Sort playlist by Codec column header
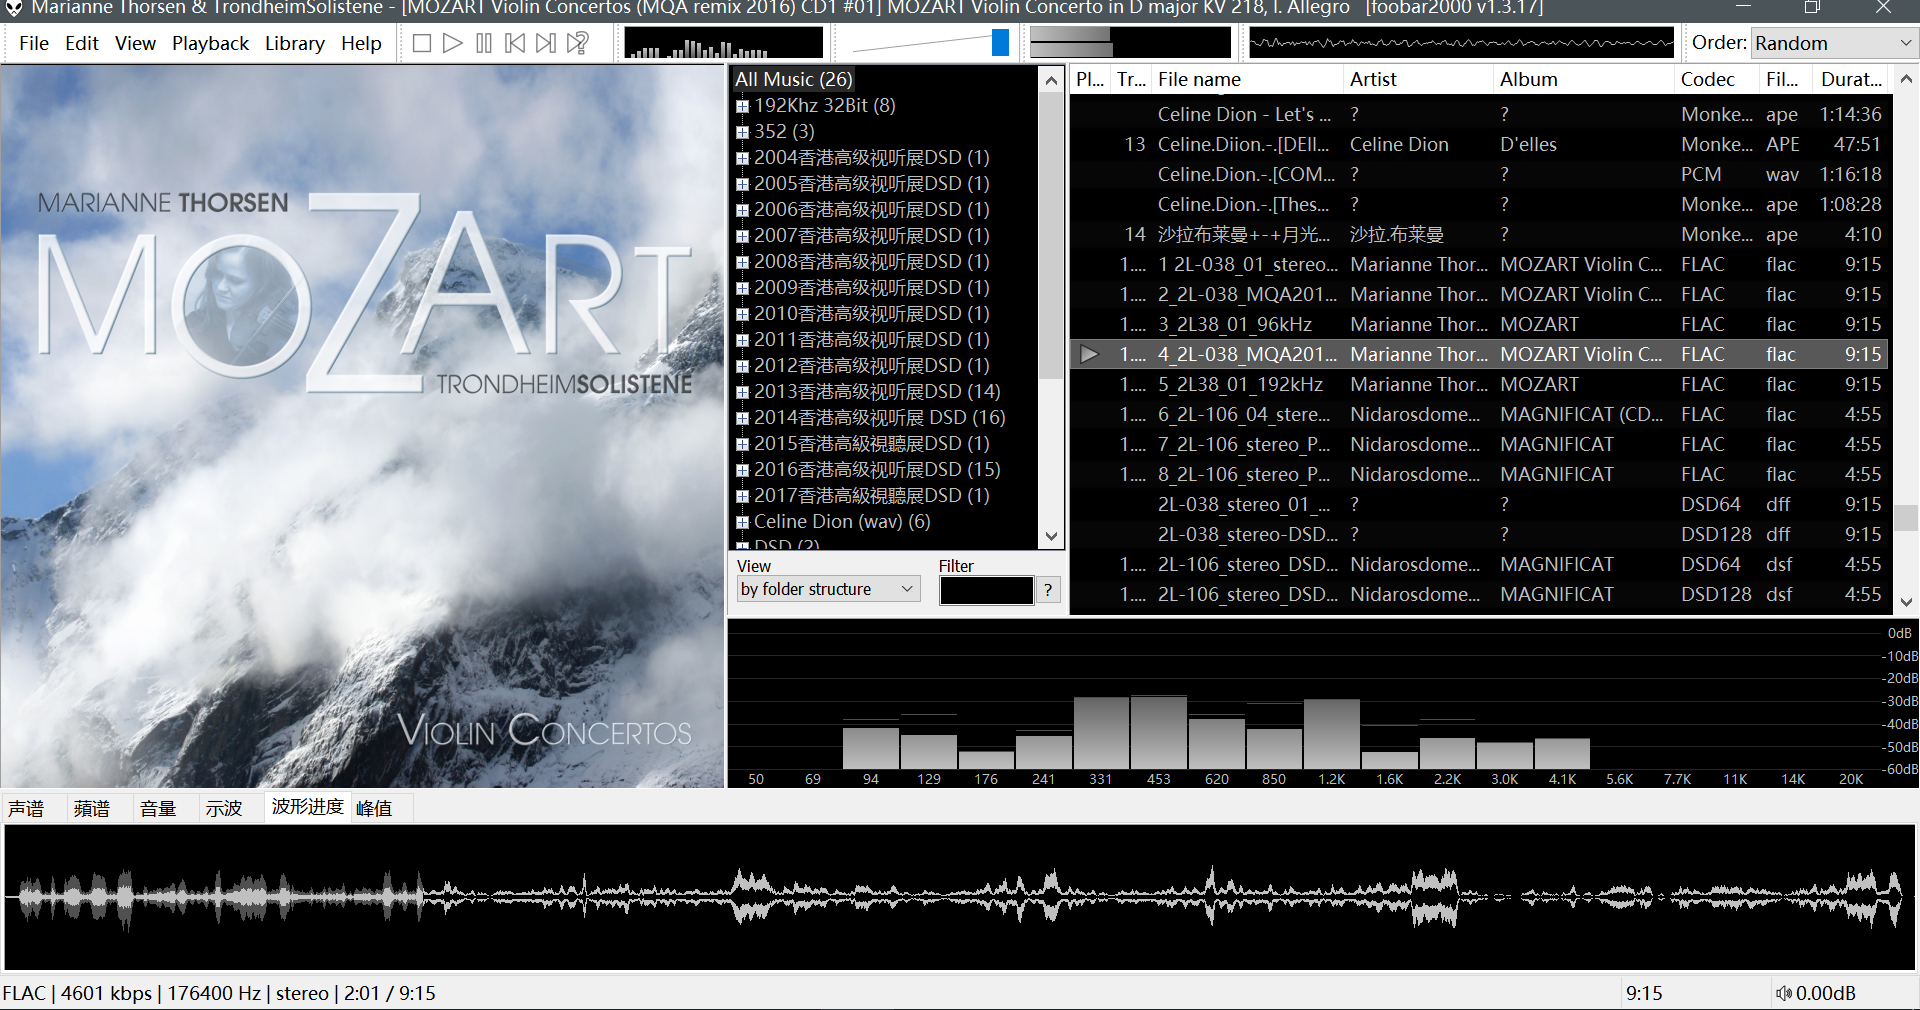 coord(1707,79)
